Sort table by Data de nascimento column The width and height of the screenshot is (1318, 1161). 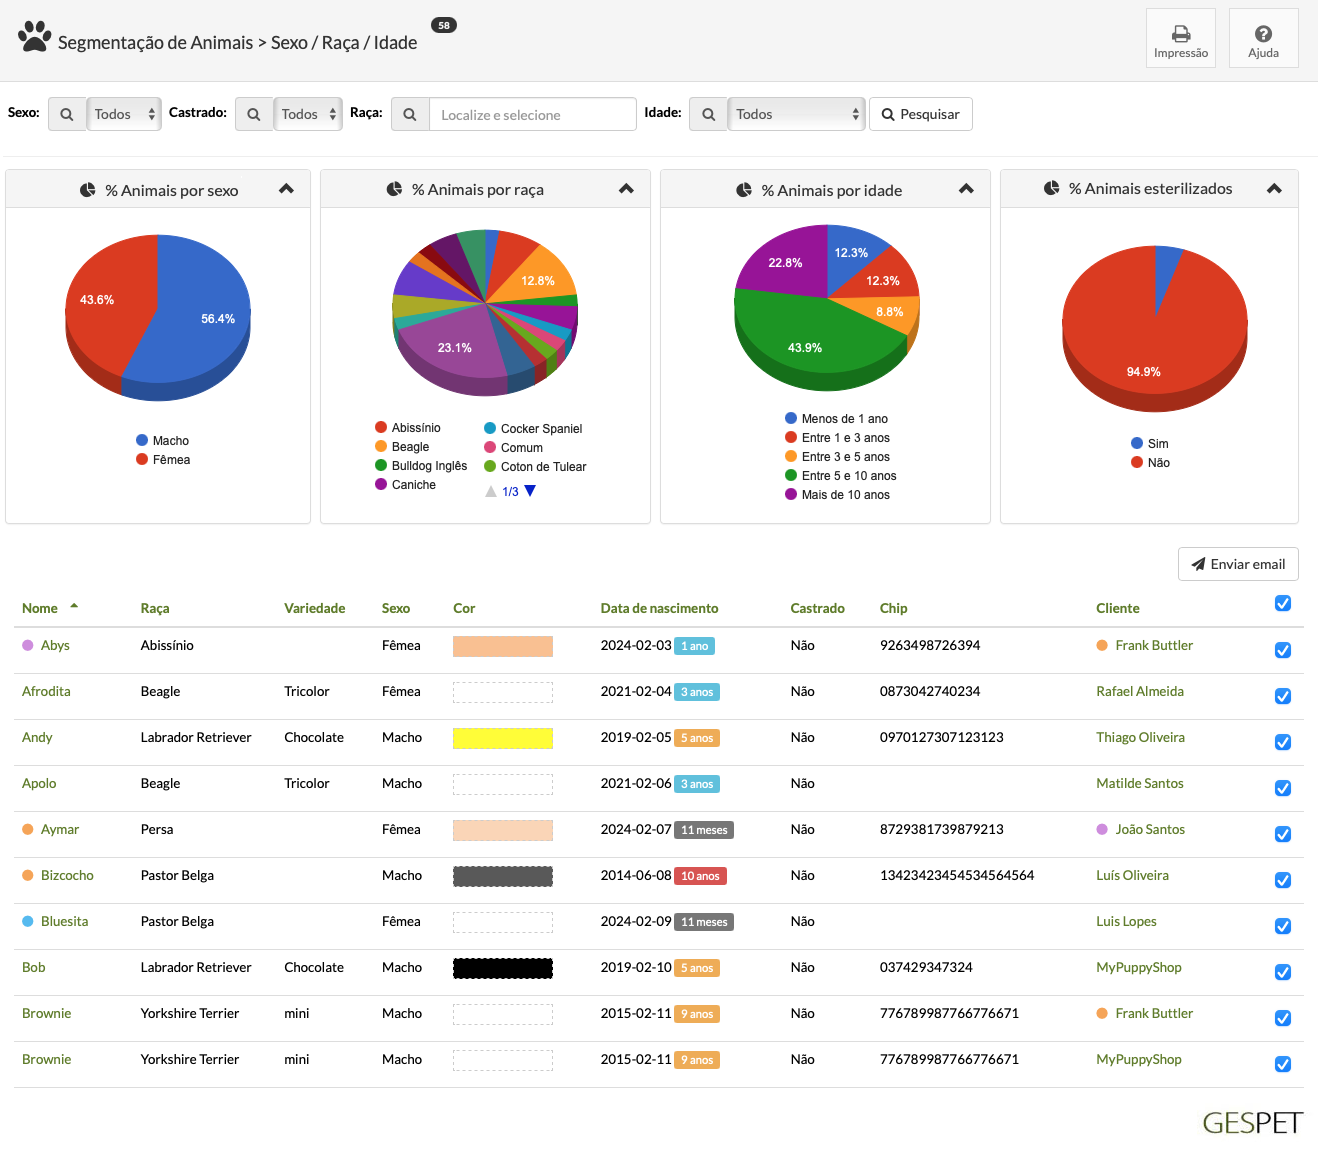(x=659, y=608)
